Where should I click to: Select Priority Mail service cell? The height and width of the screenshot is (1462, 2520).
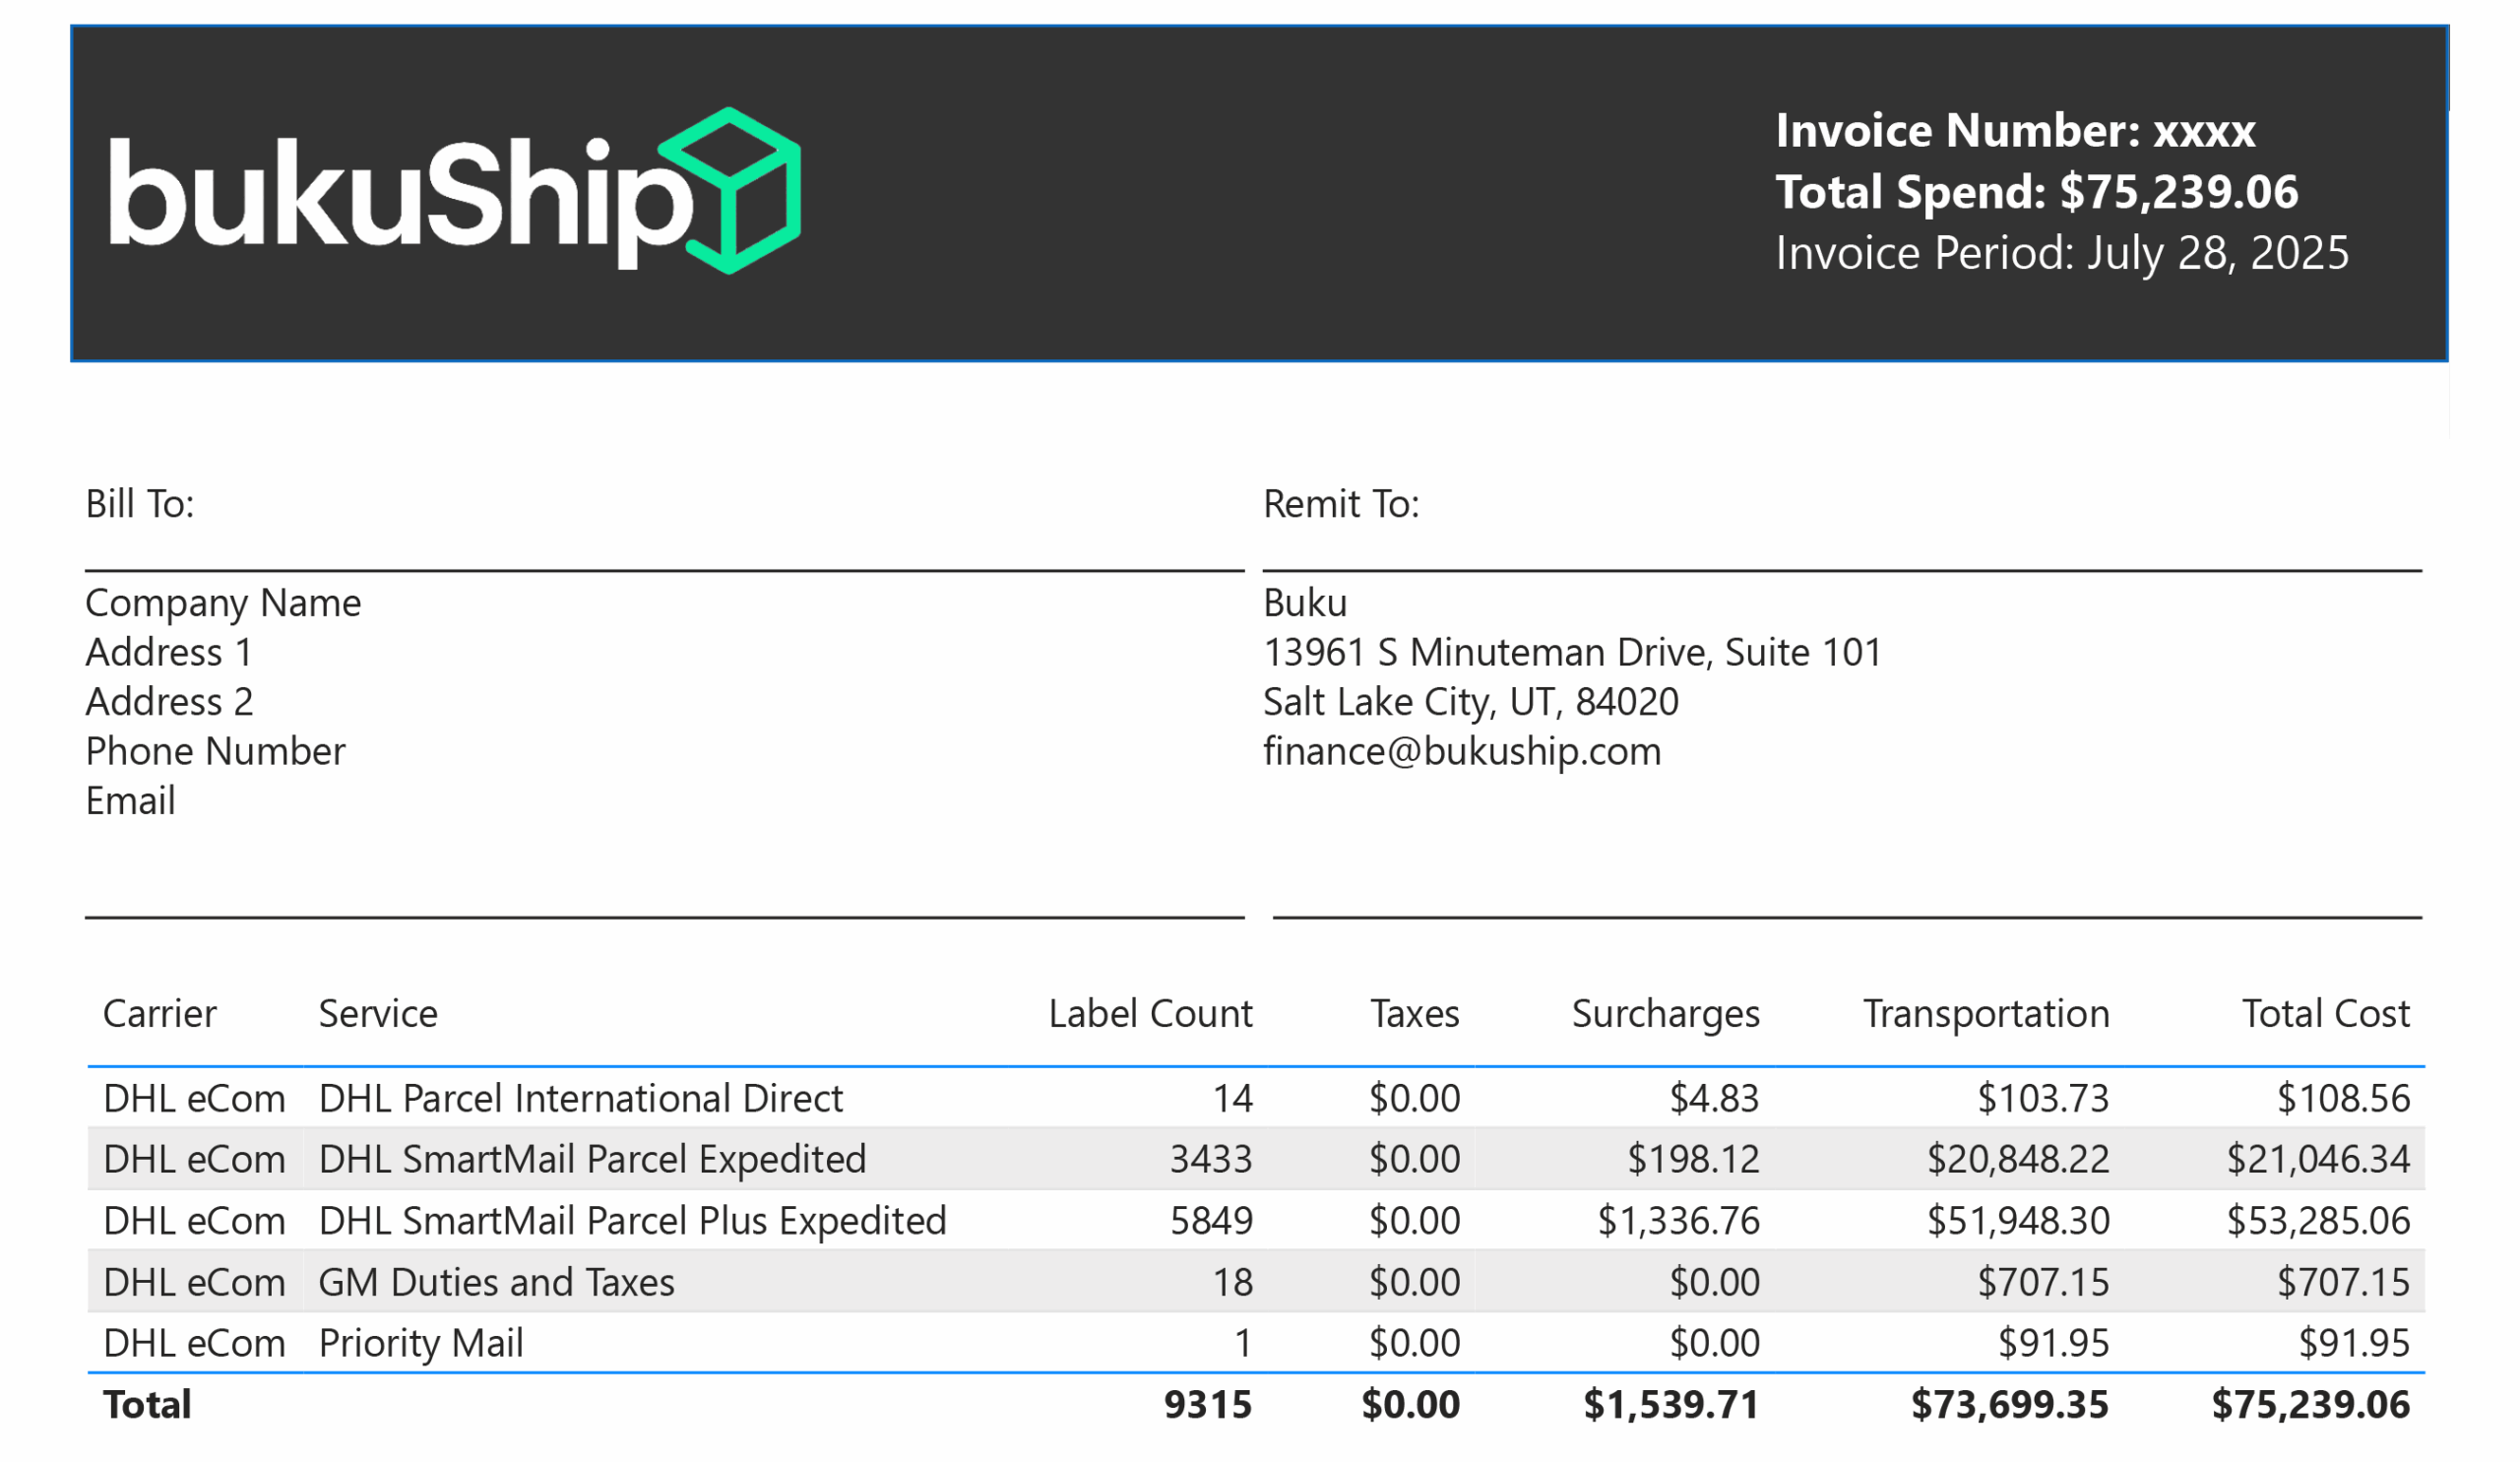tap(421, 1344)
